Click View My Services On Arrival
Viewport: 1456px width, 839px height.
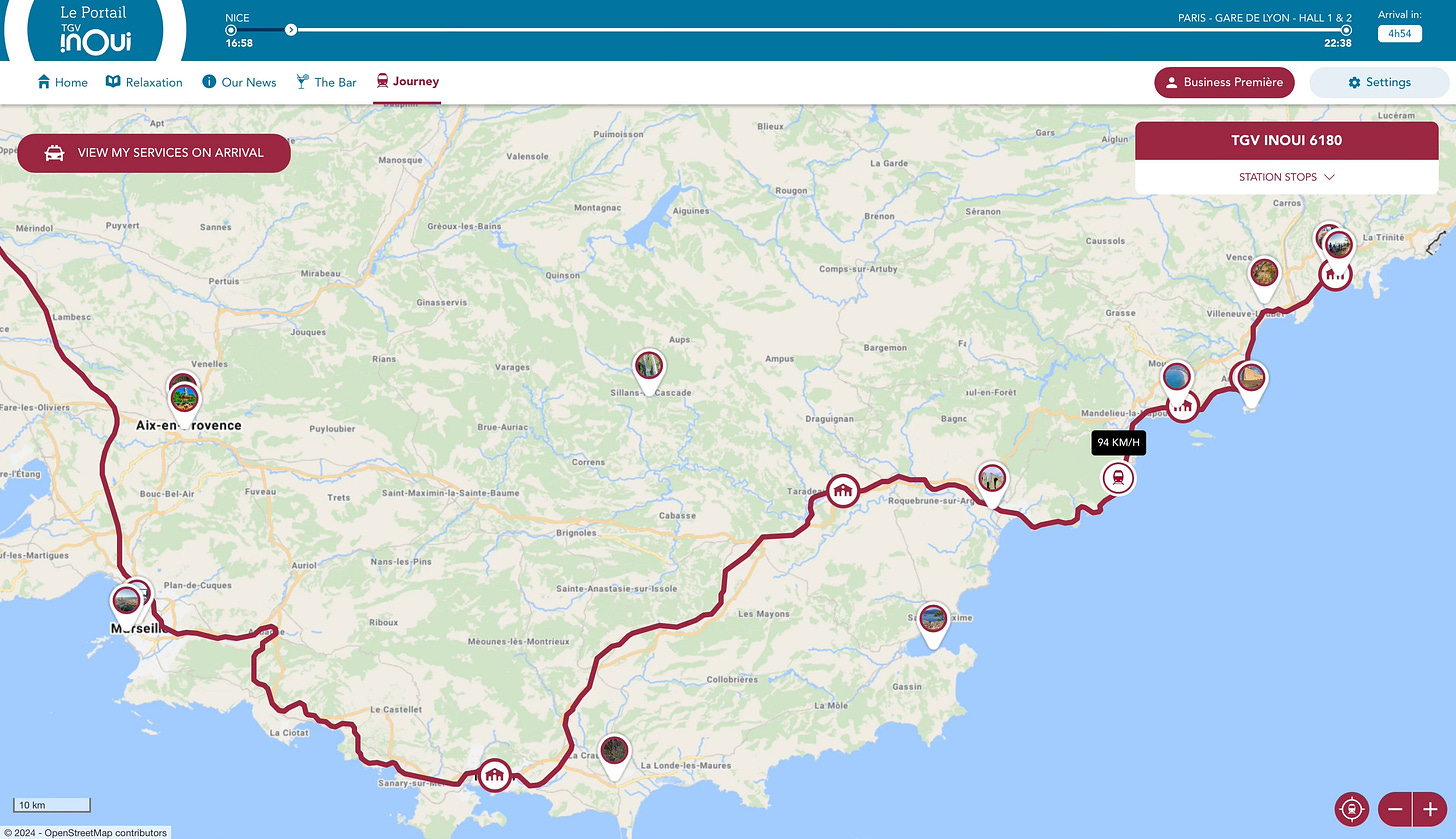(154, 153)
